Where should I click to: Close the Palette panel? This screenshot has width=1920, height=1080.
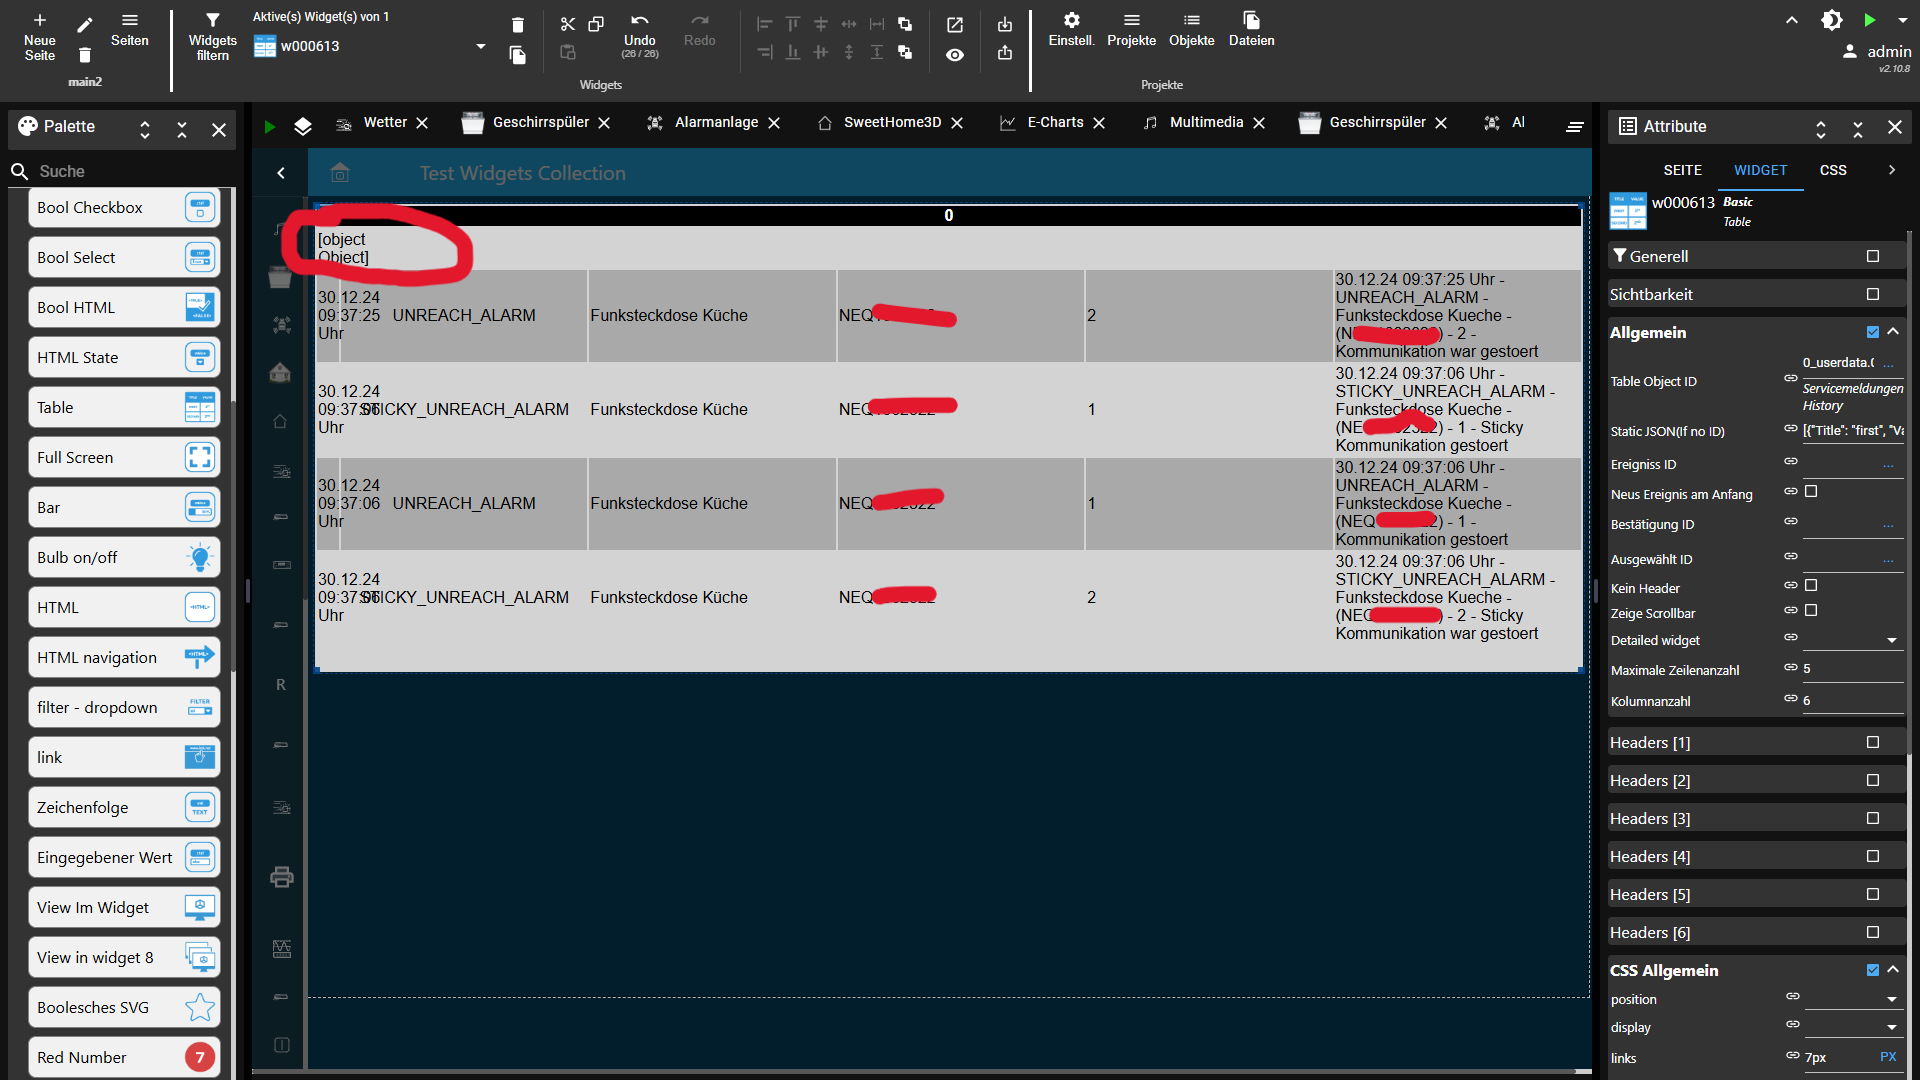click(219, 129)
